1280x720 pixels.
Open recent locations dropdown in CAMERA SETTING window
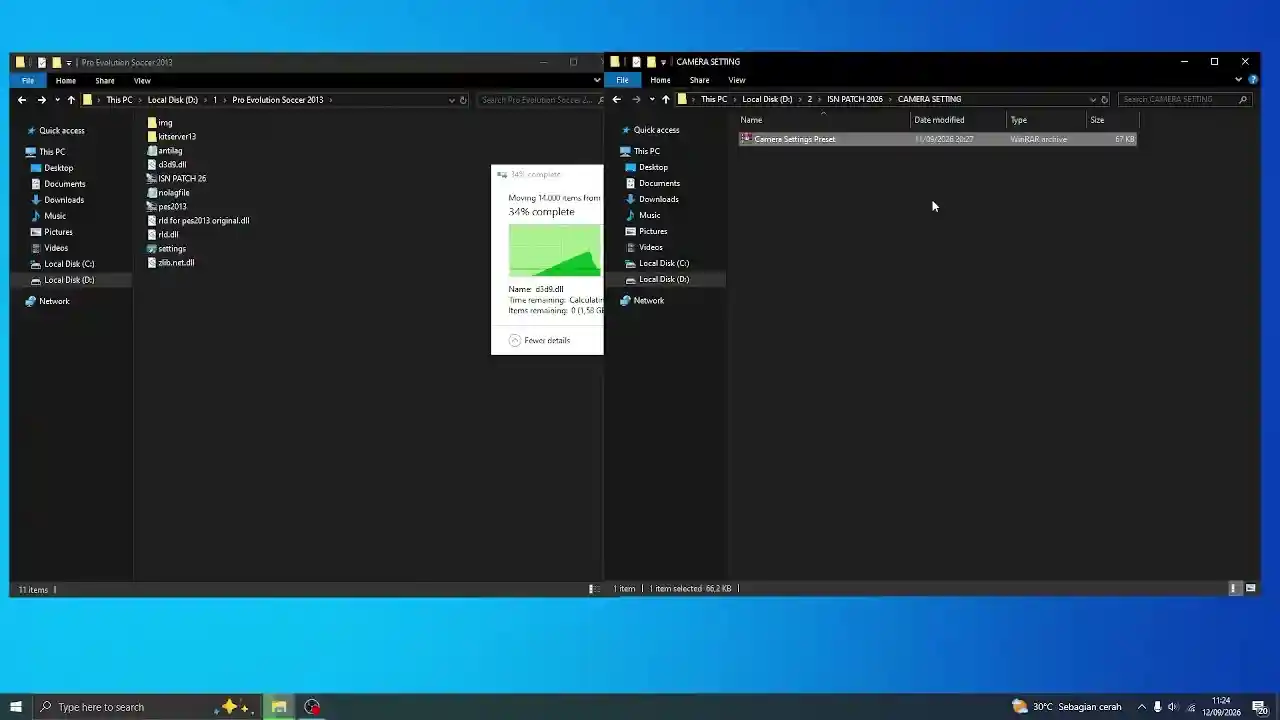(x=652, y=99)
